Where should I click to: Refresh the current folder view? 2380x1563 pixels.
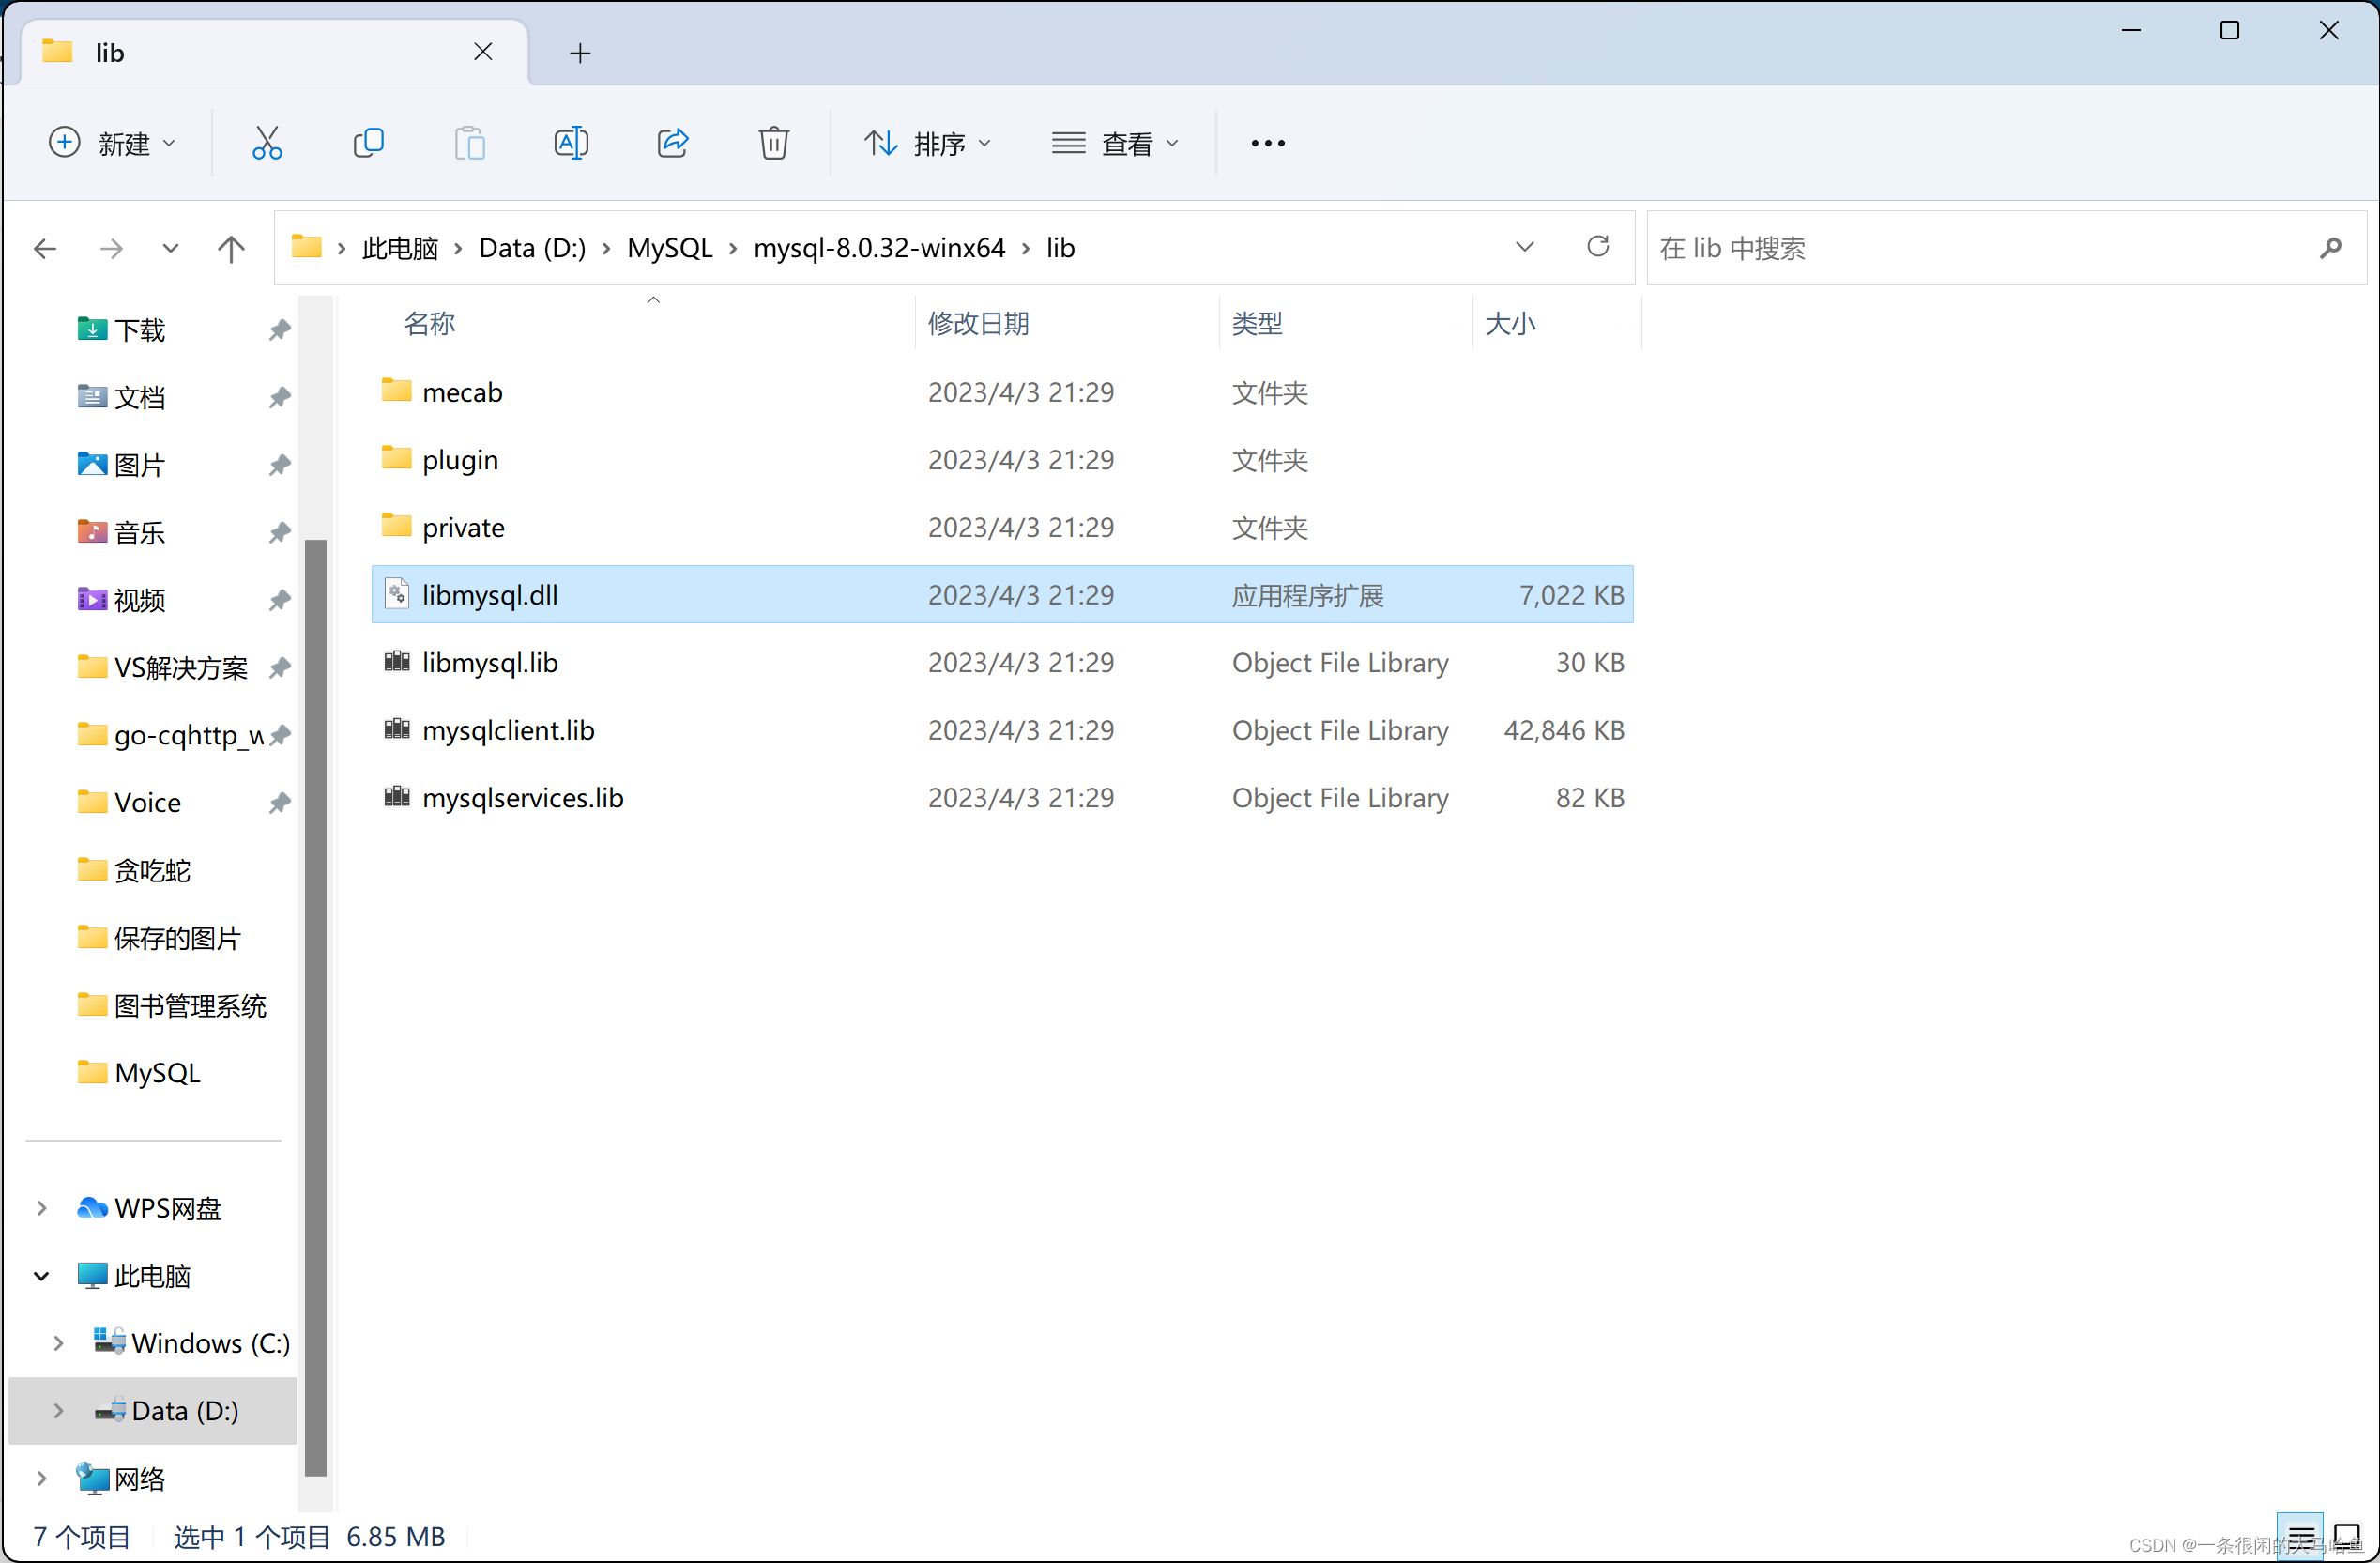pyautogui.click(x=1598, y=247)
